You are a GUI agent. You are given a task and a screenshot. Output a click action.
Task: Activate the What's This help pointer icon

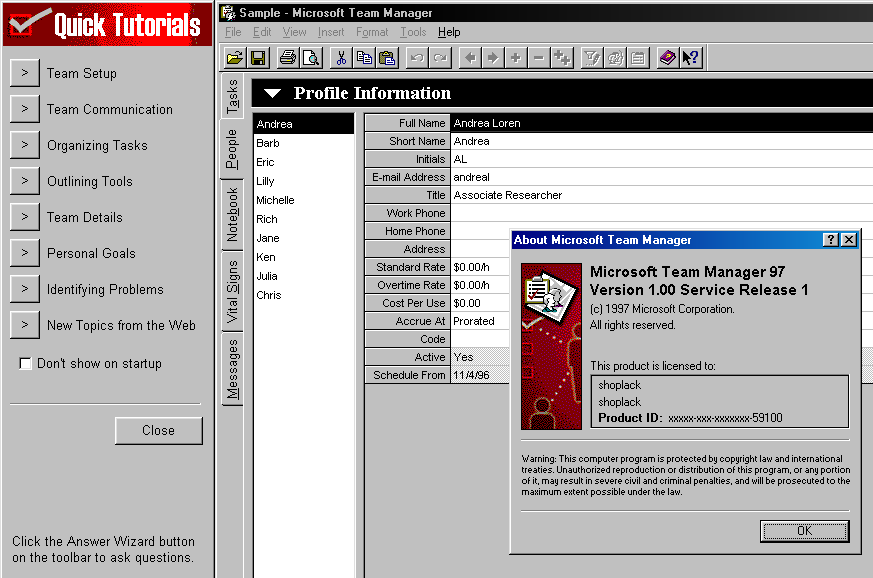pos(691,58)
